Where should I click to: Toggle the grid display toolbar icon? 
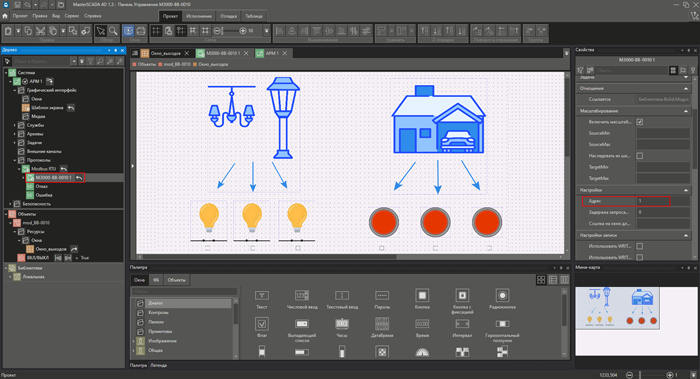[156, 31]
